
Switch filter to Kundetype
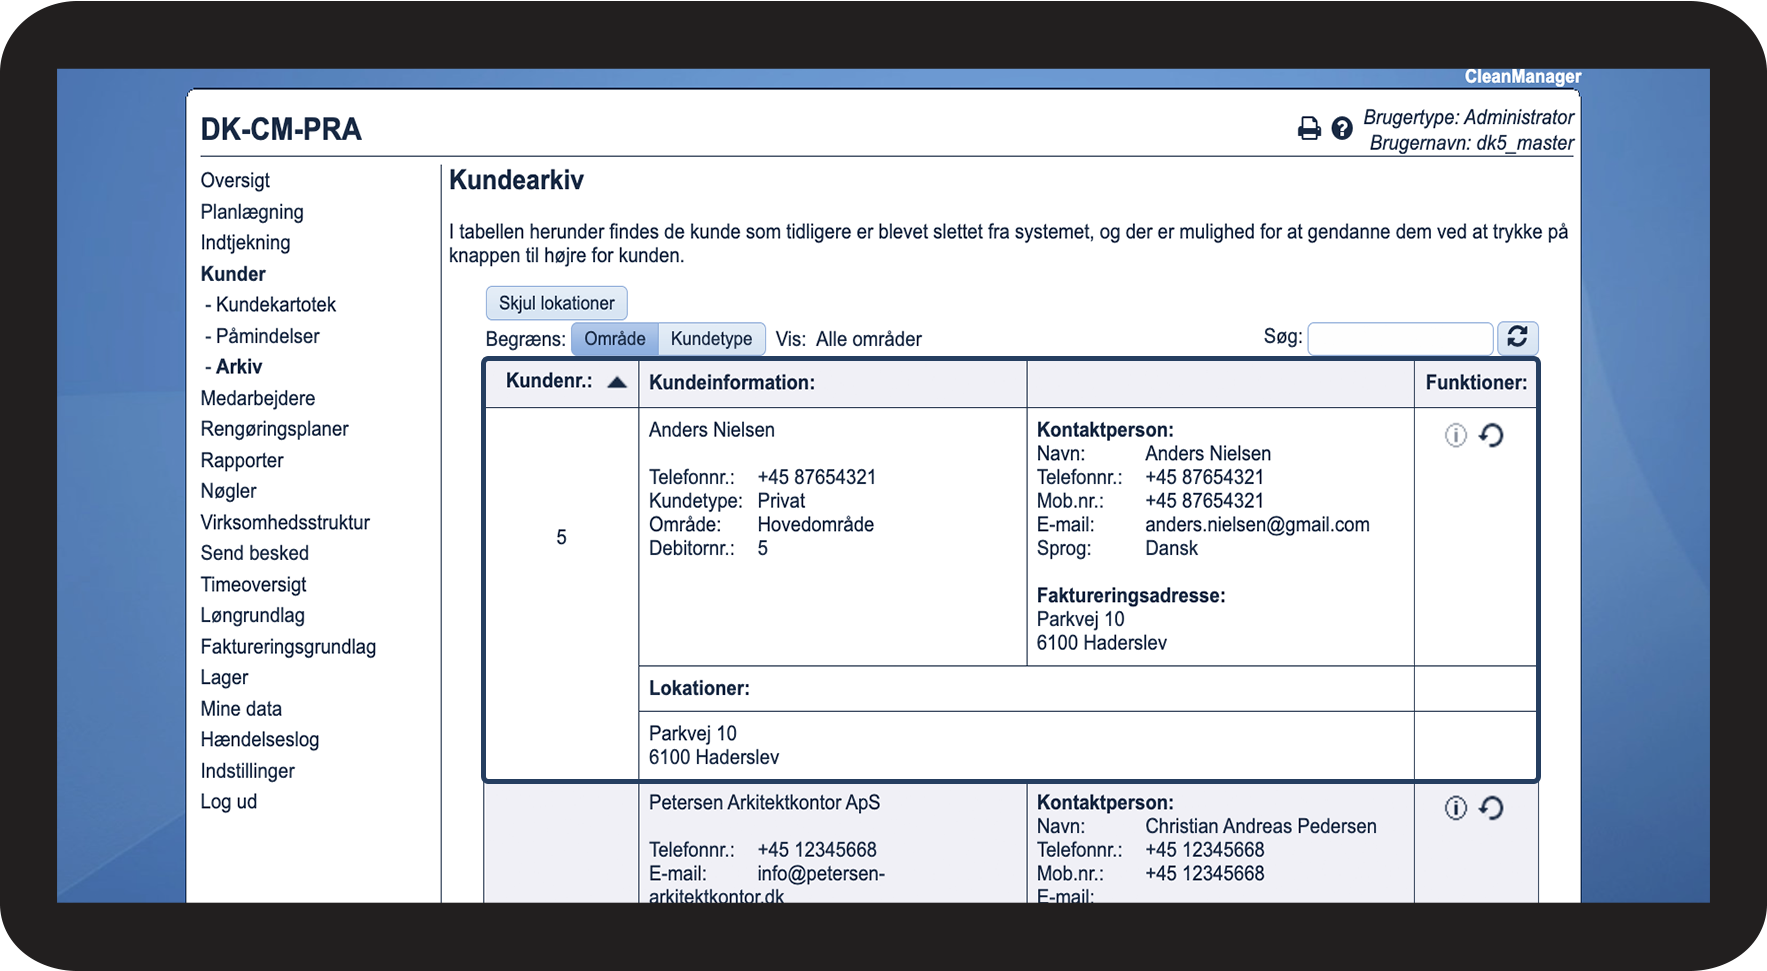711,339
